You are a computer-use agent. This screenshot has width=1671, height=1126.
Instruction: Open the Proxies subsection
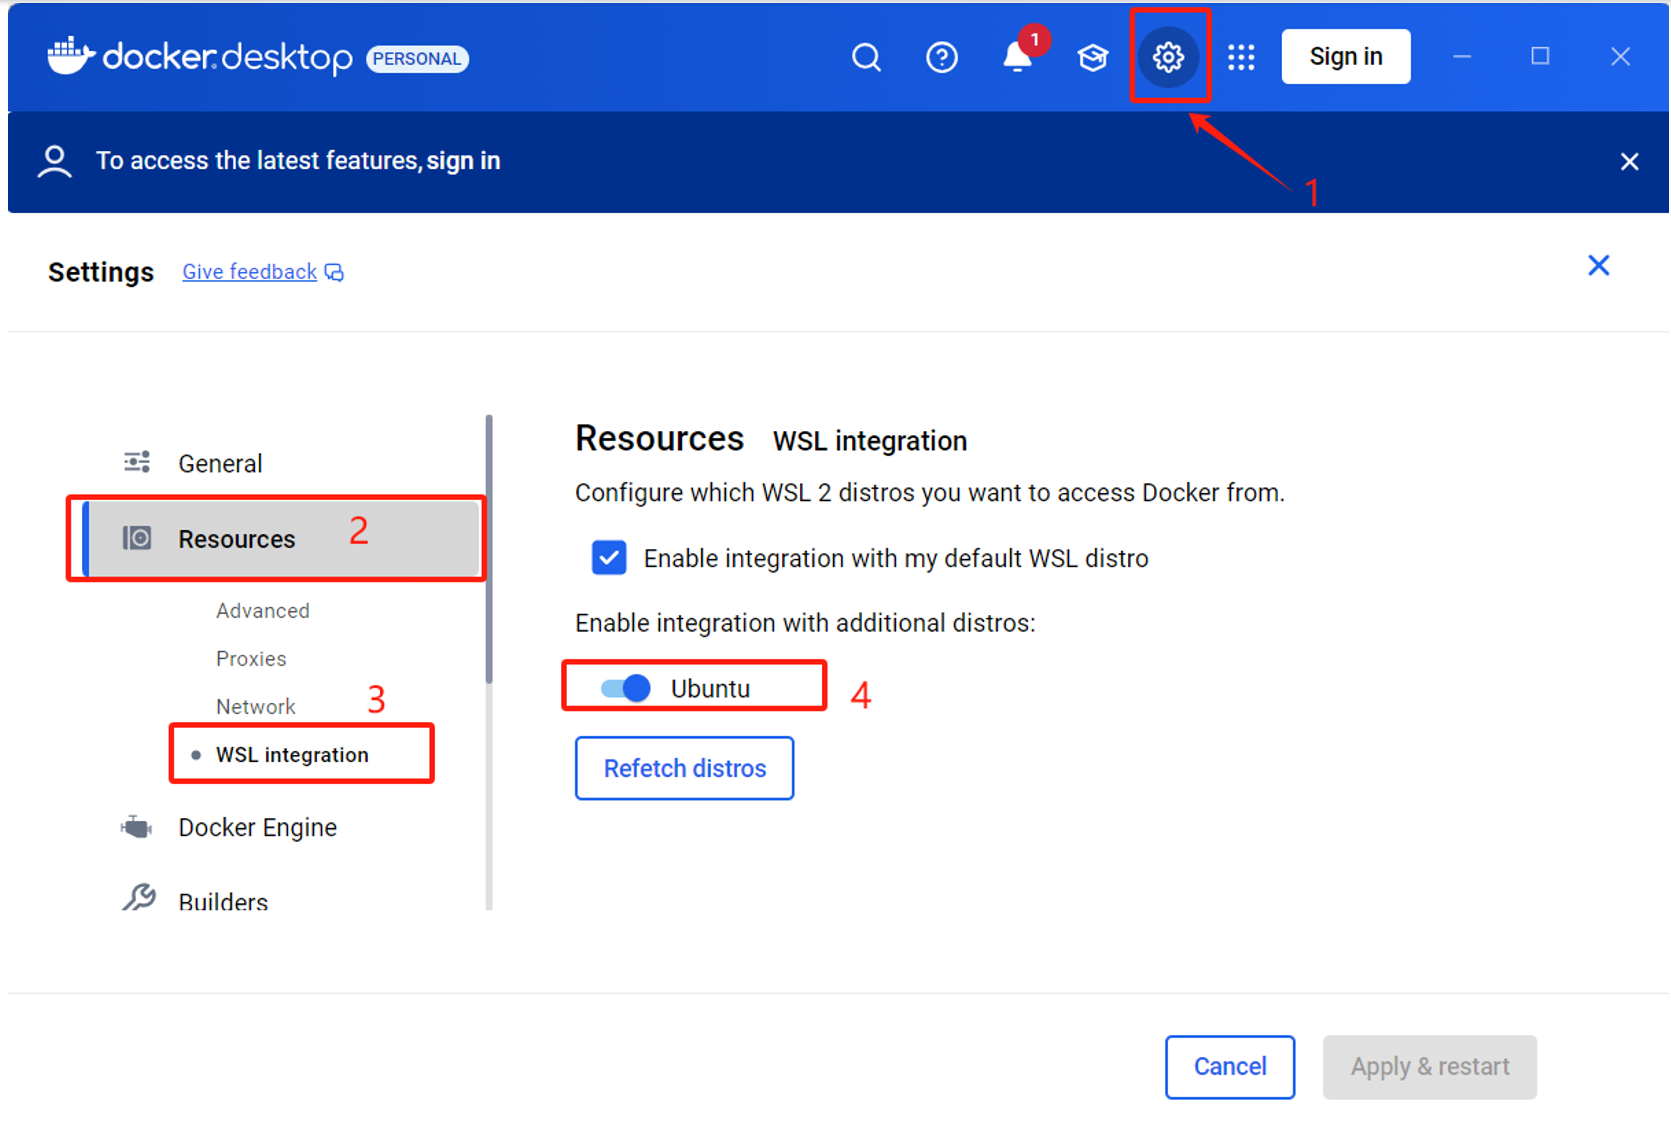(251, 659)
